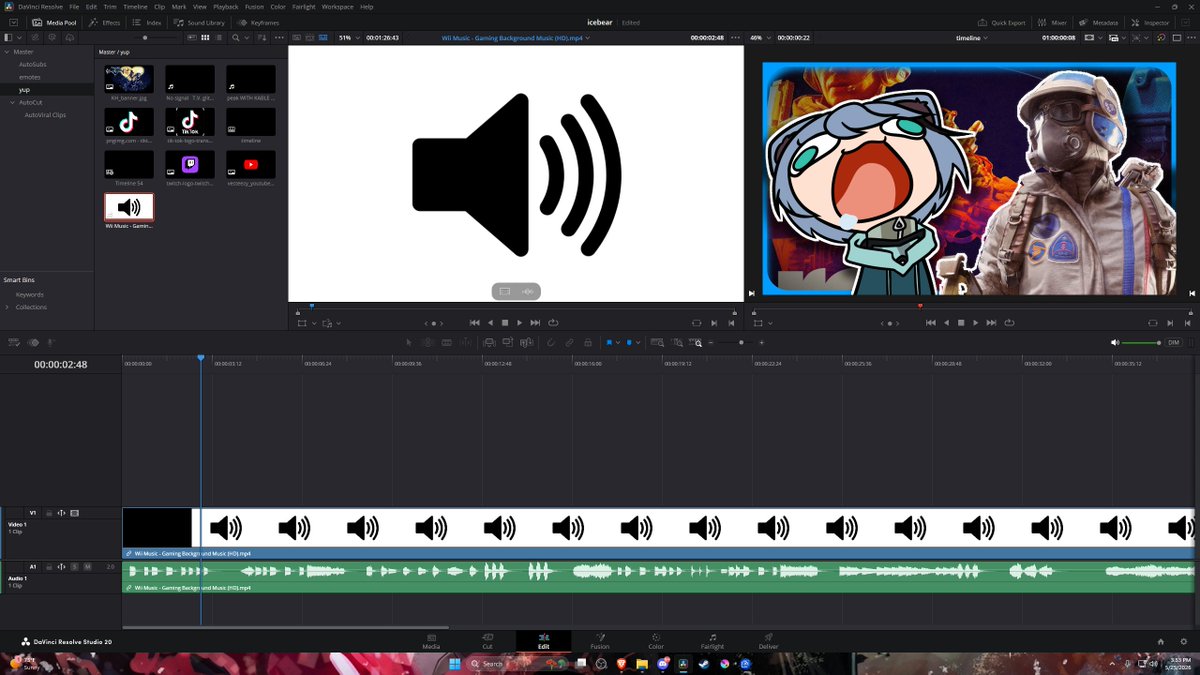1200x675 pixels.
Task: Collapse the AutoCut bin
Action: click(13, 102)
